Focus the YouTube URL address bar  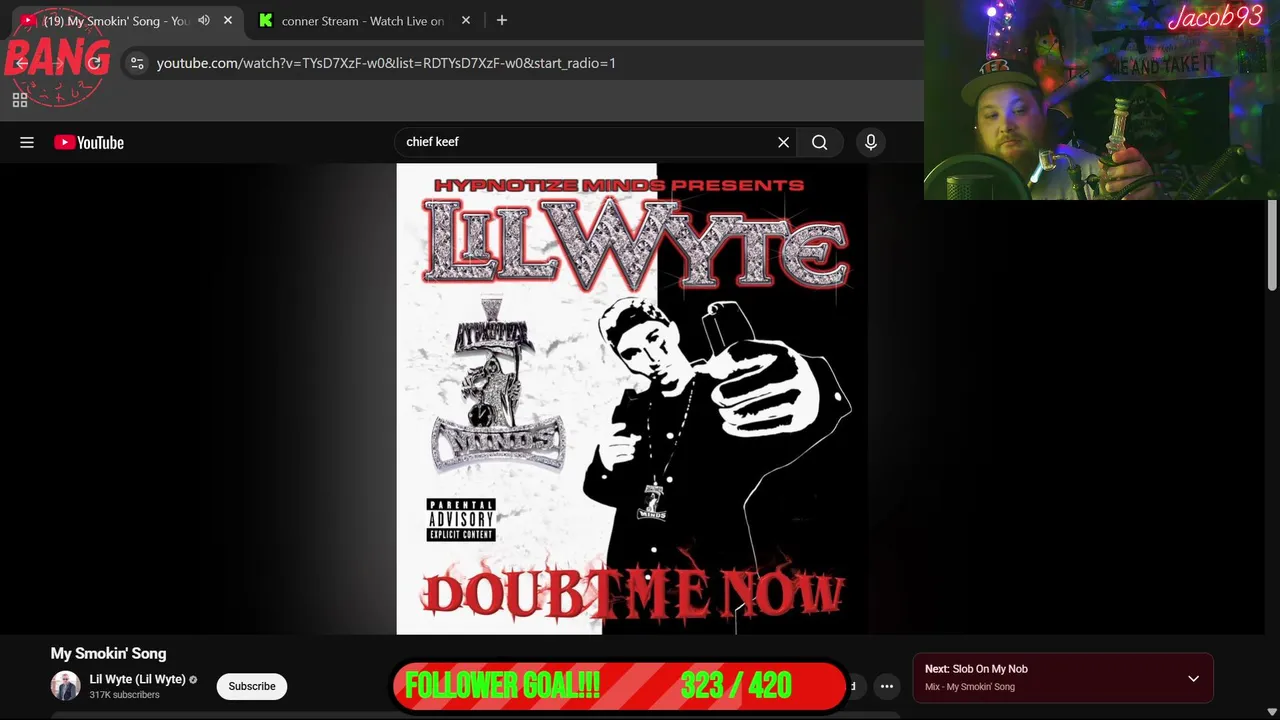coord(386,63)
